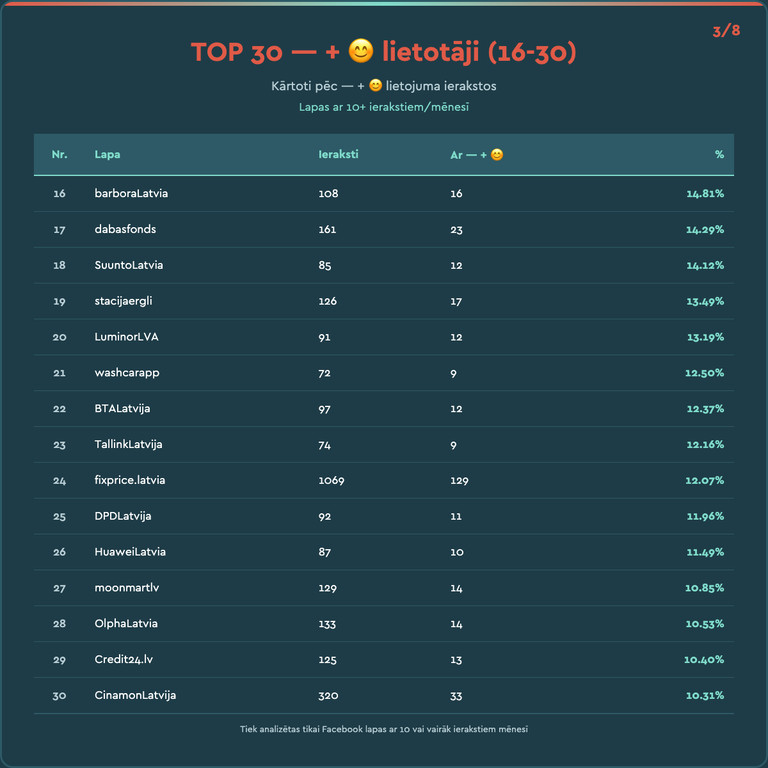The image size is (768, 768).
Task: Open the LuminorLVA page entry
Action: tap(126, 337)
